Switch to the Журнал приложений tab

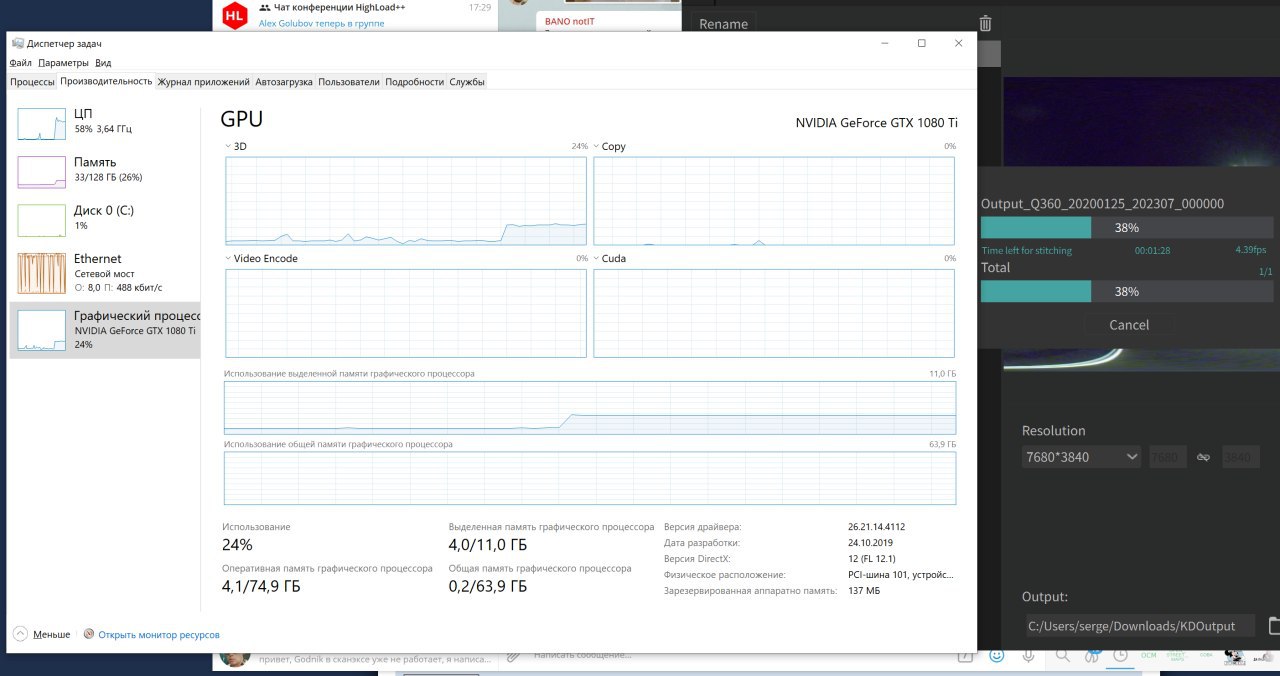203,82
